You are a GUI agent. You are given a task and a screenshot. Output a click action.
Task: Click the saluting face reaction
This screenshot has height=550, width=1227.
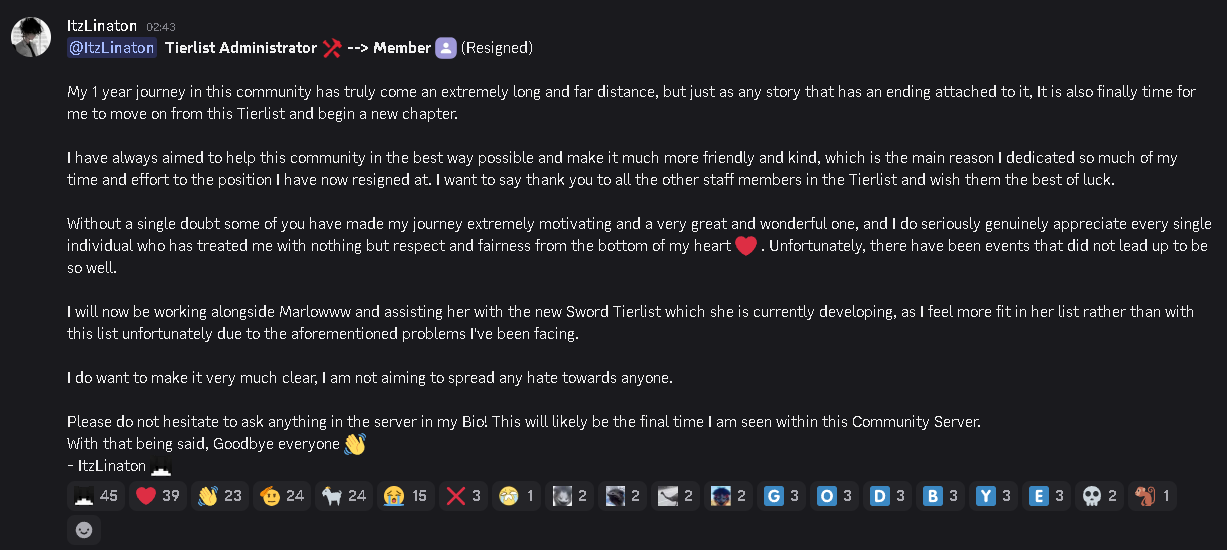coord(281,496)
